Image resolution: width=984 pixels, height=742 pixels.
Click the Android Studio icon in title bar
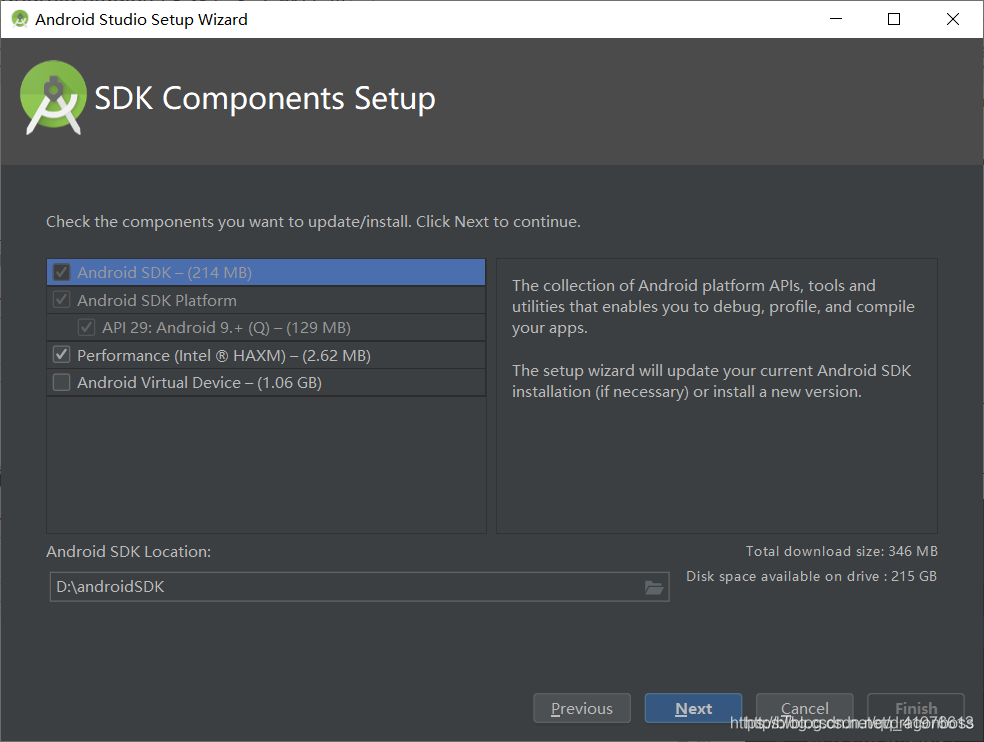click(19, 19)
